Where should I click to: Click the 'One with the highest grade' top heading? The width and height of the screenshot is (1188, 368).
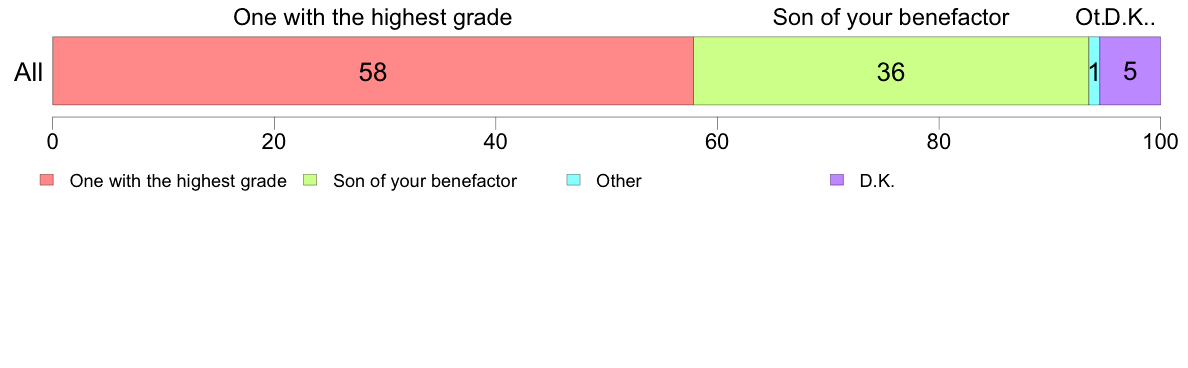click(x=373, y=17)
